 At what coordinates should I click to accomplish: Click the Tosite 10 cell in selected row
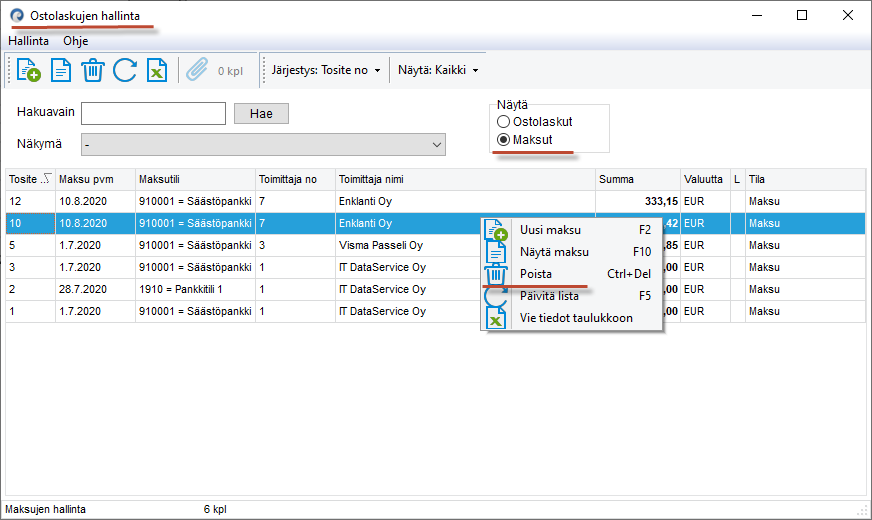[30, 223]
